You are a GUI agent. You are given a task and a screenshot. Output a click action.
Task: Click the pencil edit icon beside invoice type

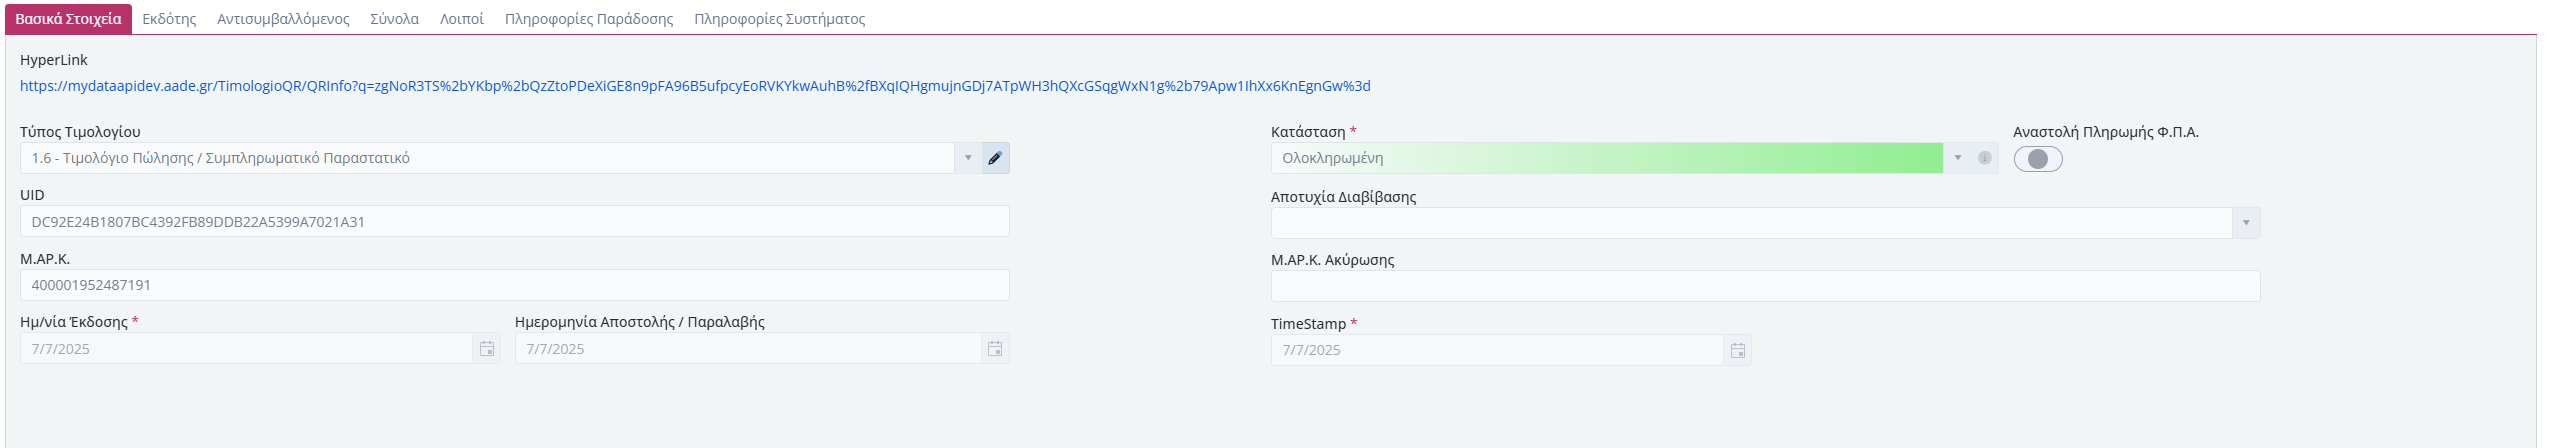click(x=995, y=158)
